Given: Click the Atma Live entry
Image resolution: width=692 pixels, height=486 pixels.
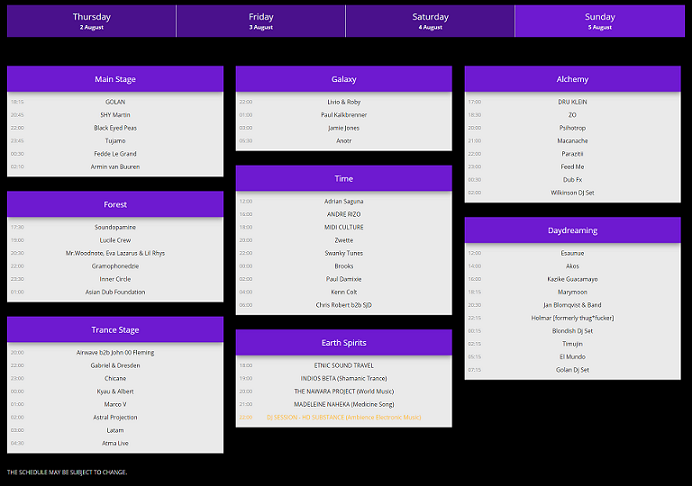Looking at the screenshot, I should (115, 443).
